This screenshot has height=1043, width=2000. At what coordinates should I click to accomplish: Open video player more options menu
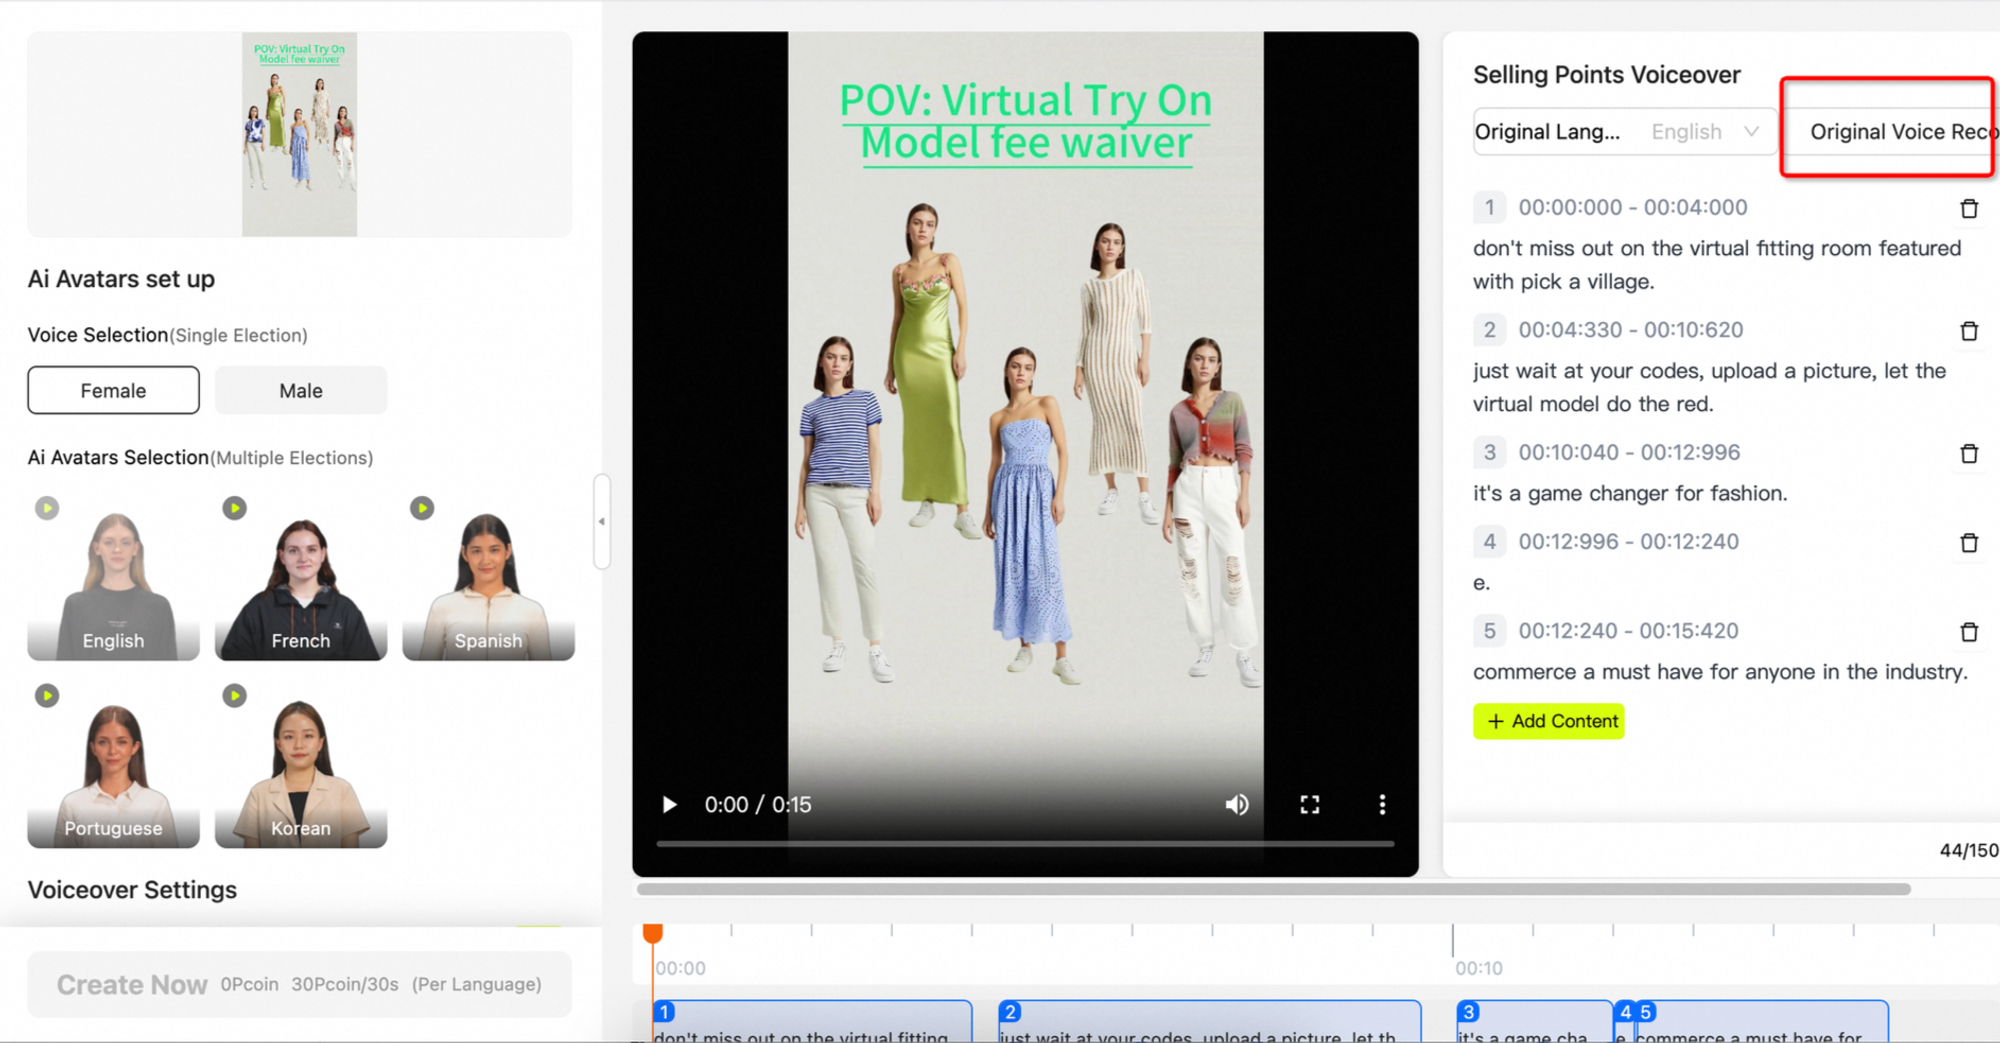[x=1382, y=805]
